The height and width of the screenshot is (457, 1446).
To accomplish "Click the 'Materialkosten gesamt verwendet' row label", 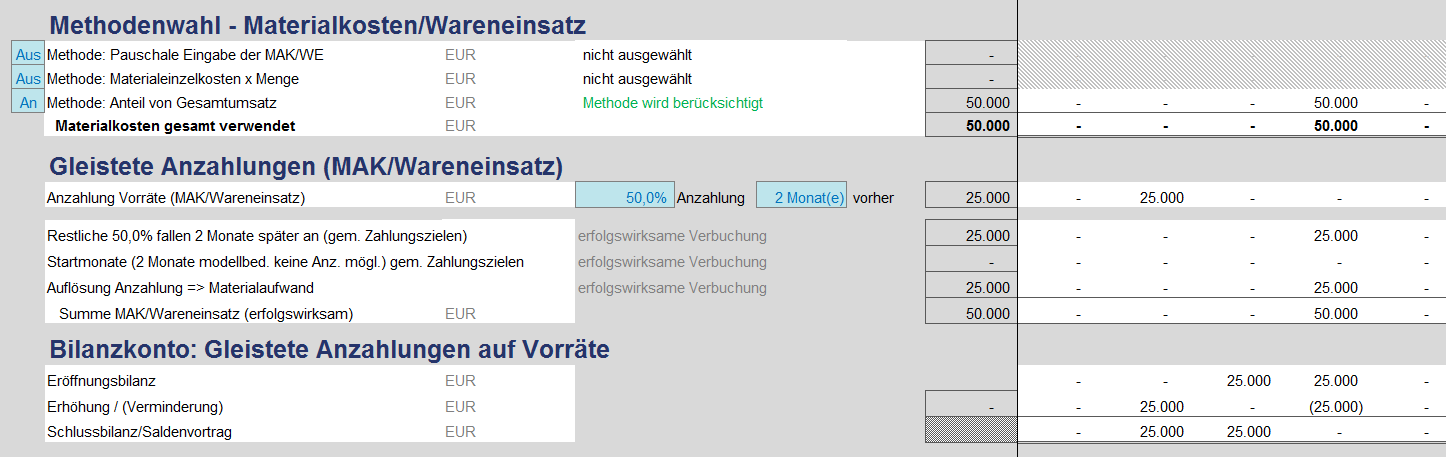I will (x=175, y=126).
